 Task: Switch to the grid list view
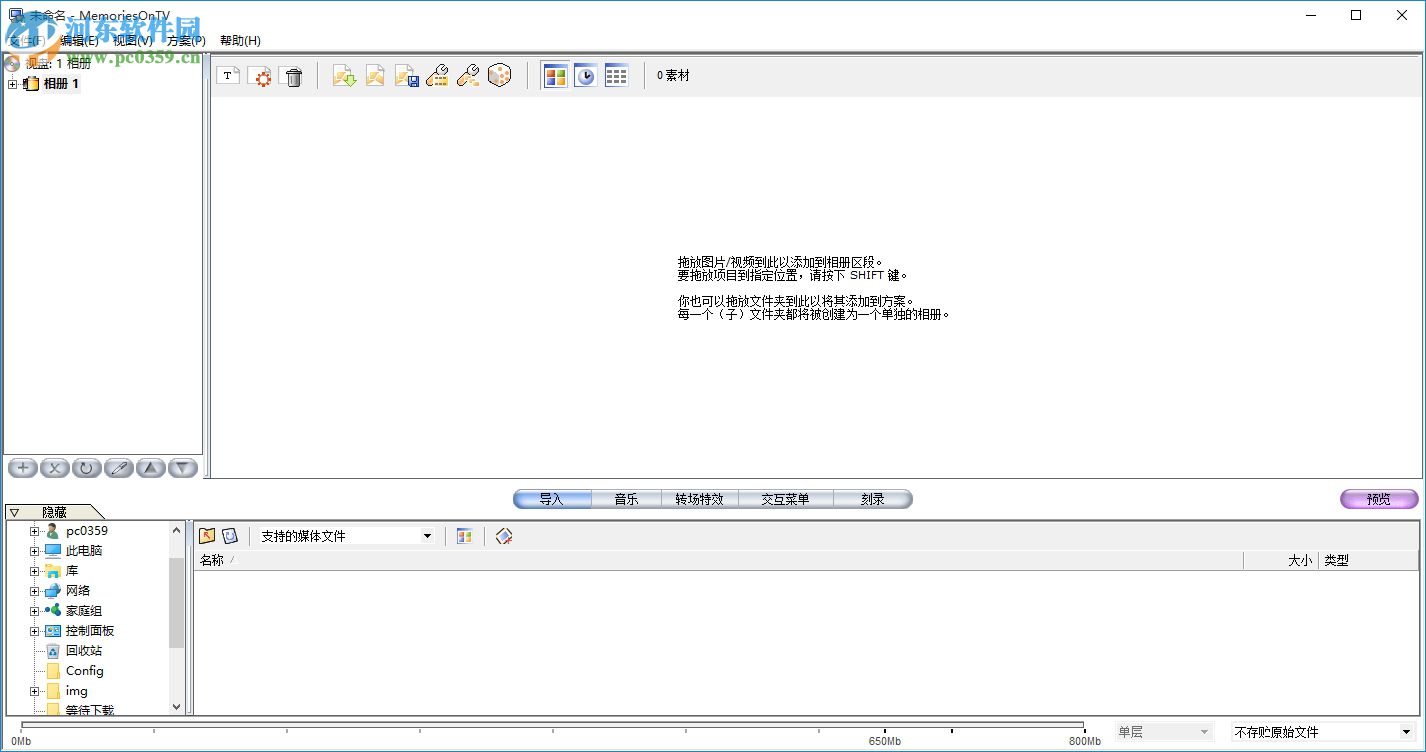coord(617,76)
